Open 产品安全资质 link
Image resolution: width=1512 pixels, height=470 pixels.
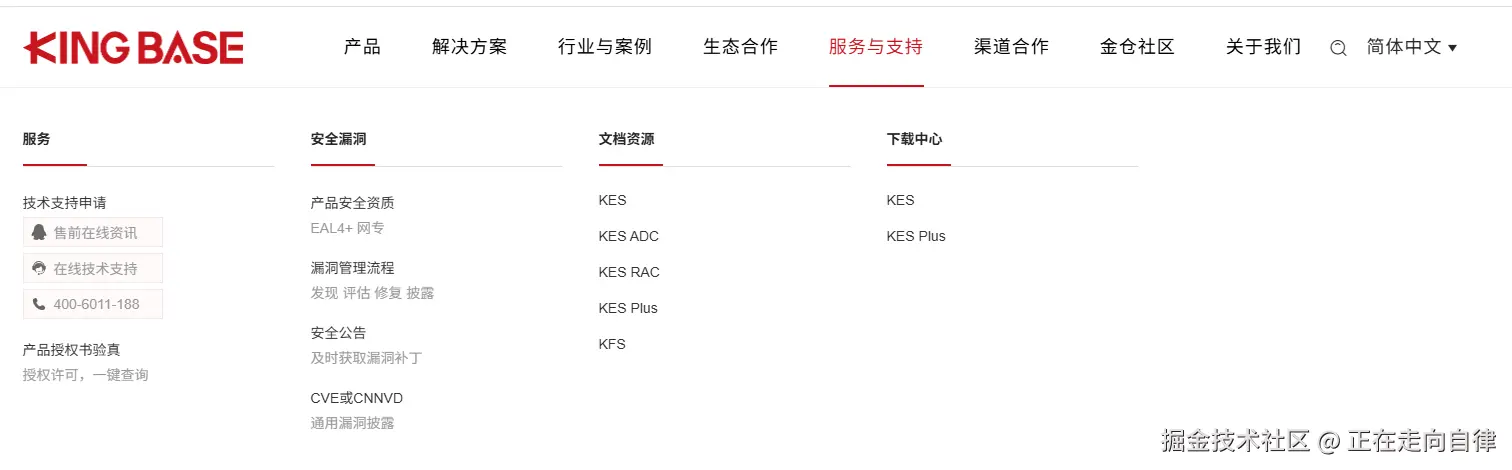pos(352,203)
